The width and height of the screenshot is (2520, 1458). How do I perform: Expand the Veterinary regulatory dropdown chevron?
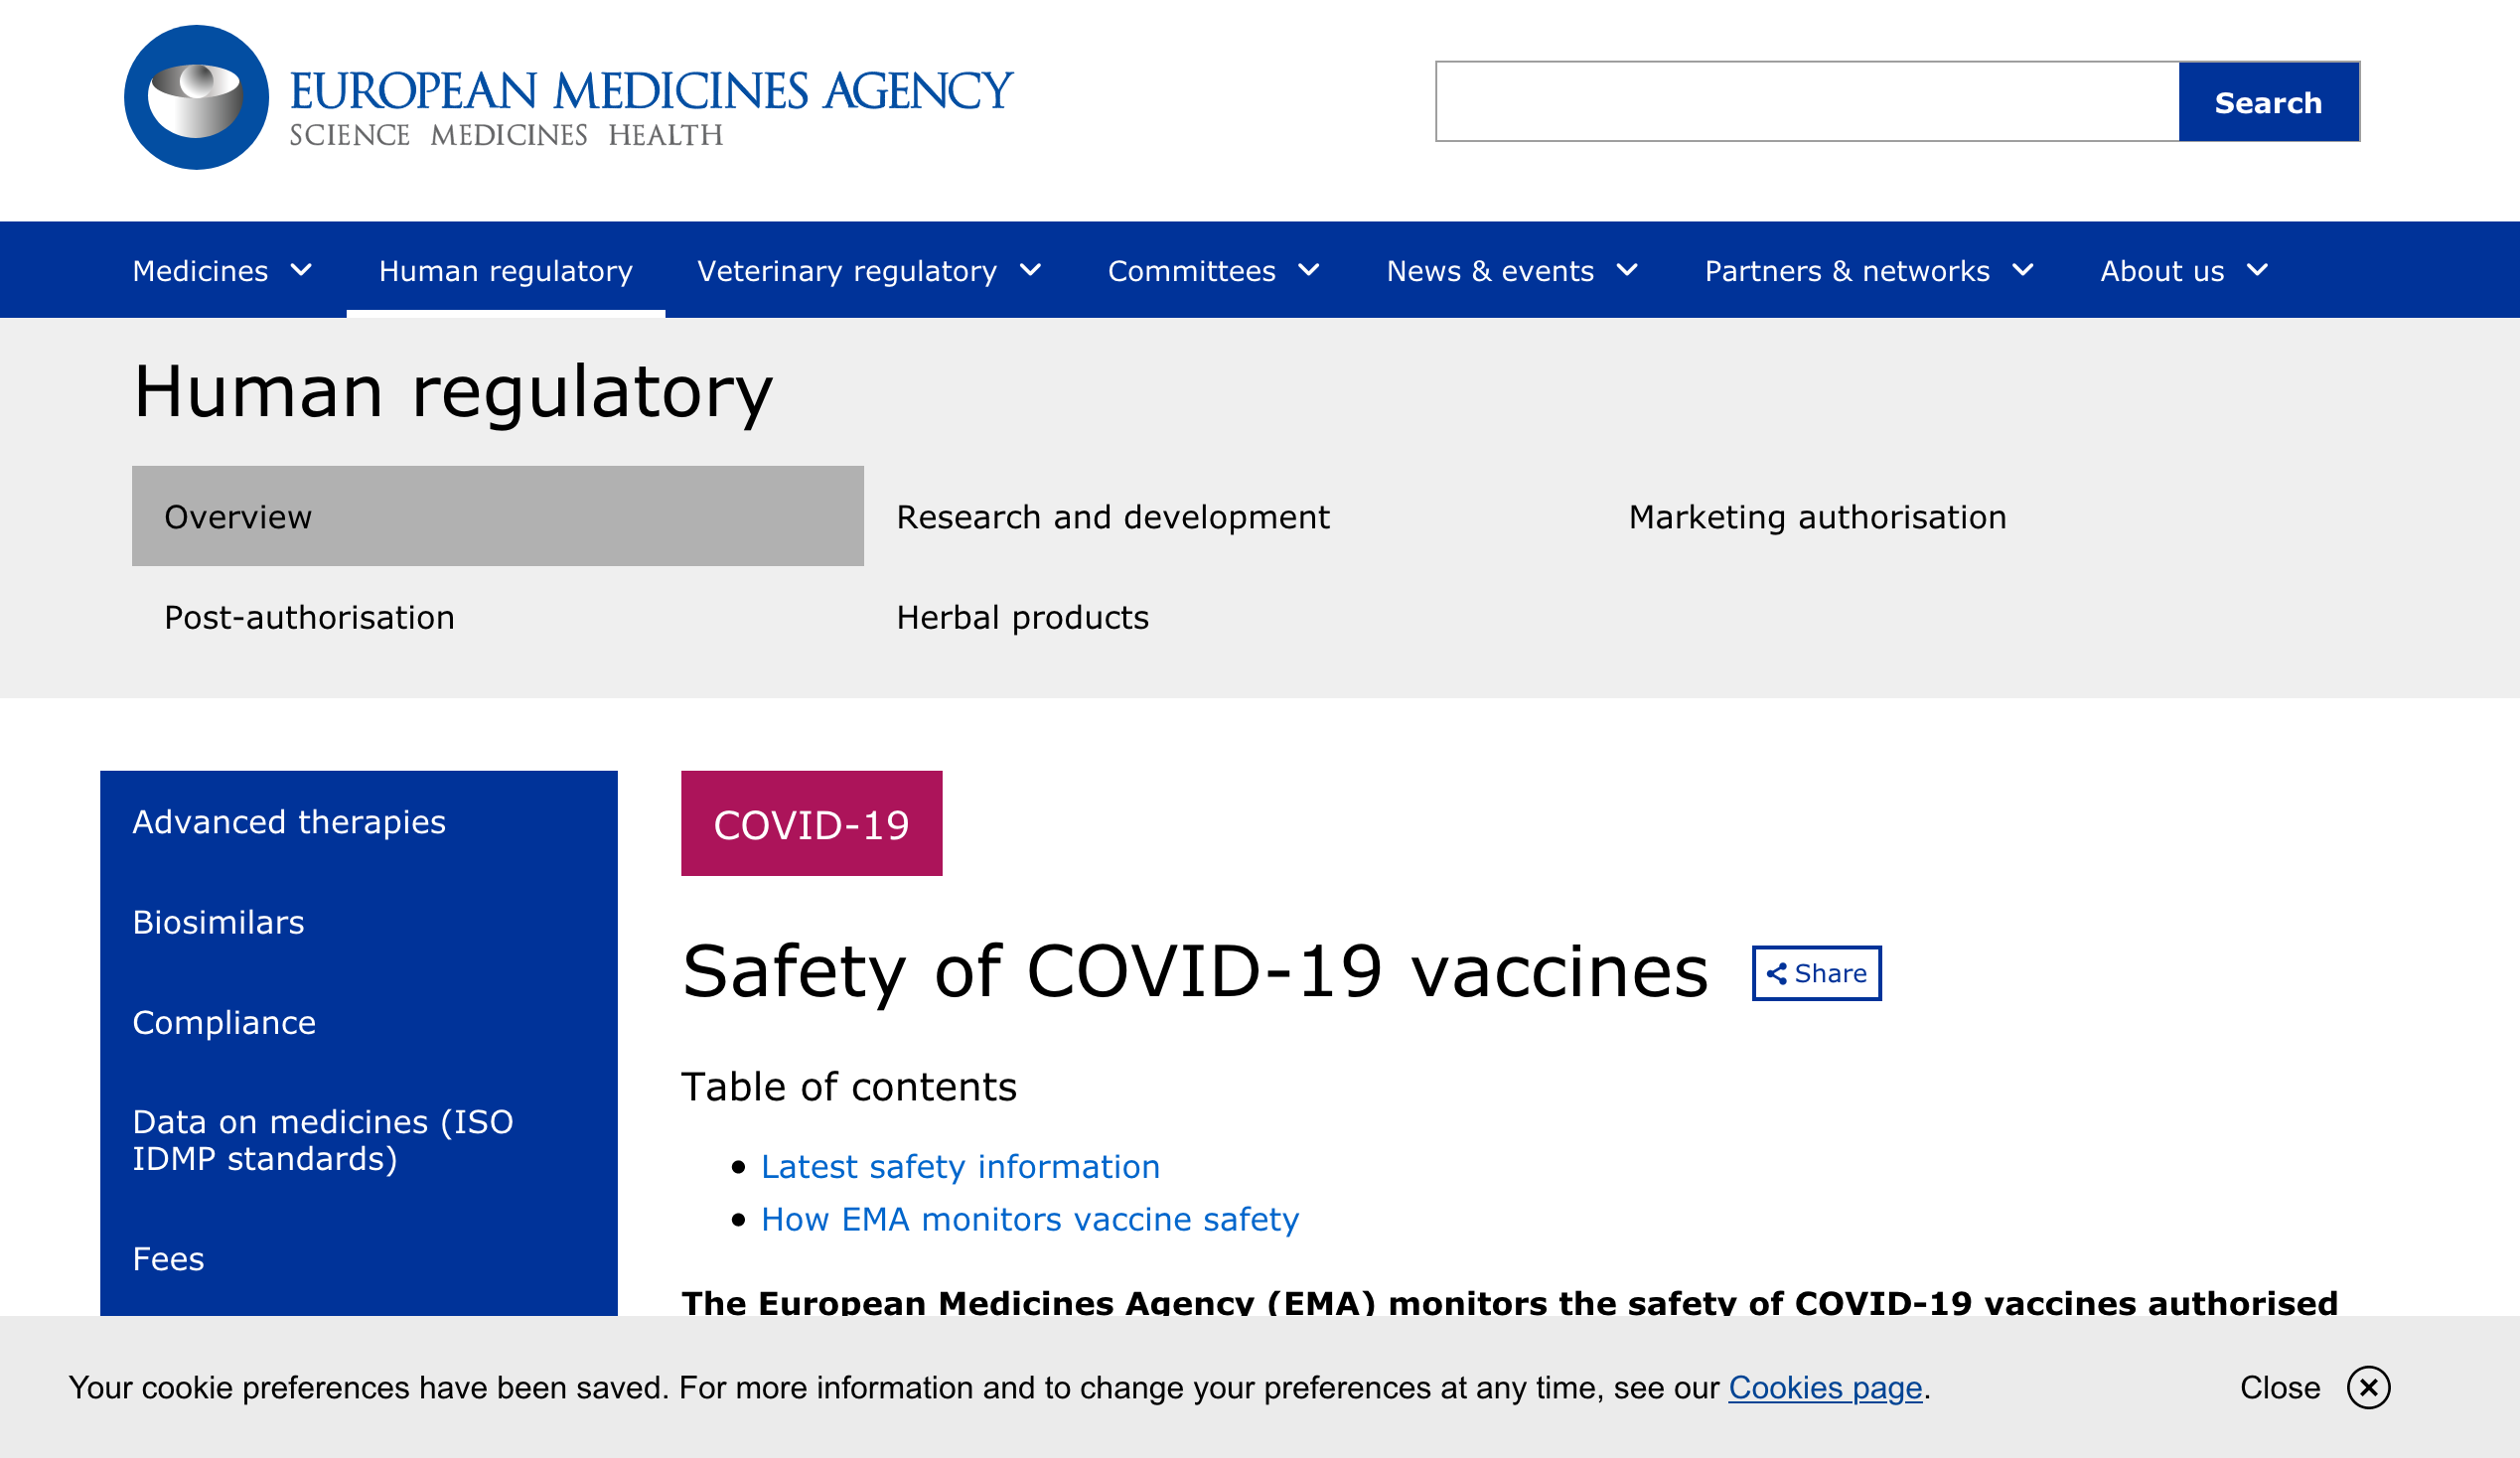point(1030,270)
